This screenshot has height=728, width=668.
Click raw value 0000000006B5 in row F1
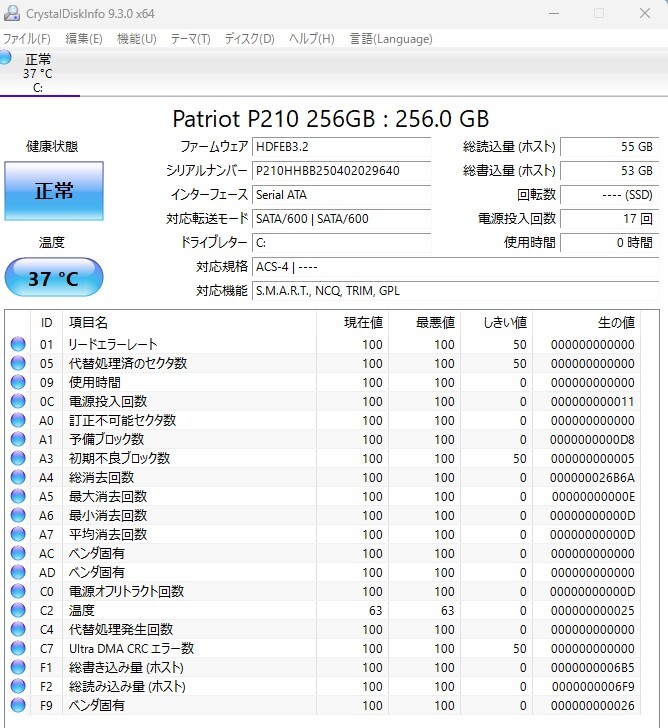592,667
